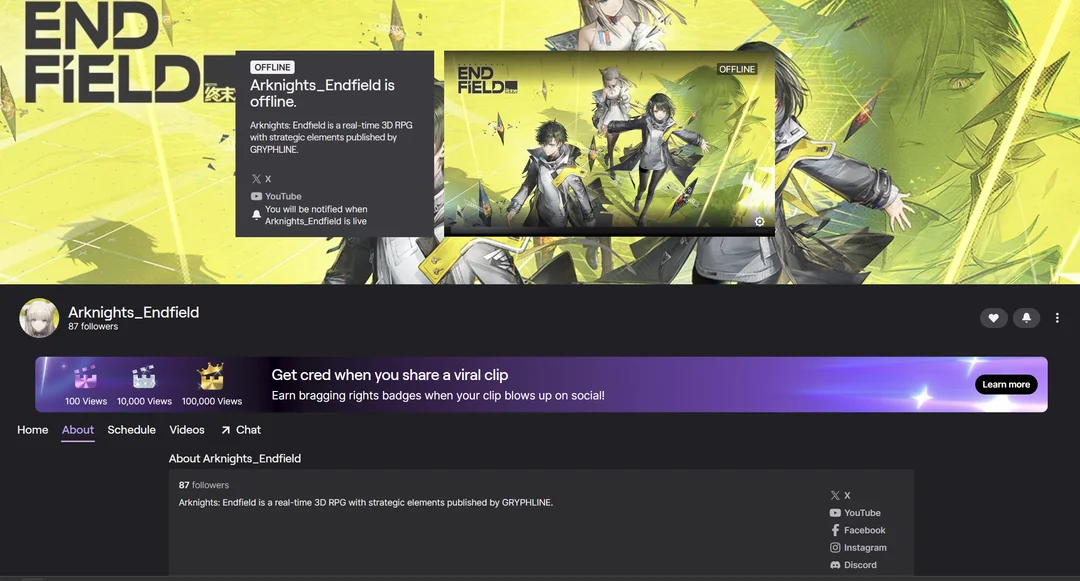Switch to the Home tab
The image size is (1080, 581).
pos(32,430)
